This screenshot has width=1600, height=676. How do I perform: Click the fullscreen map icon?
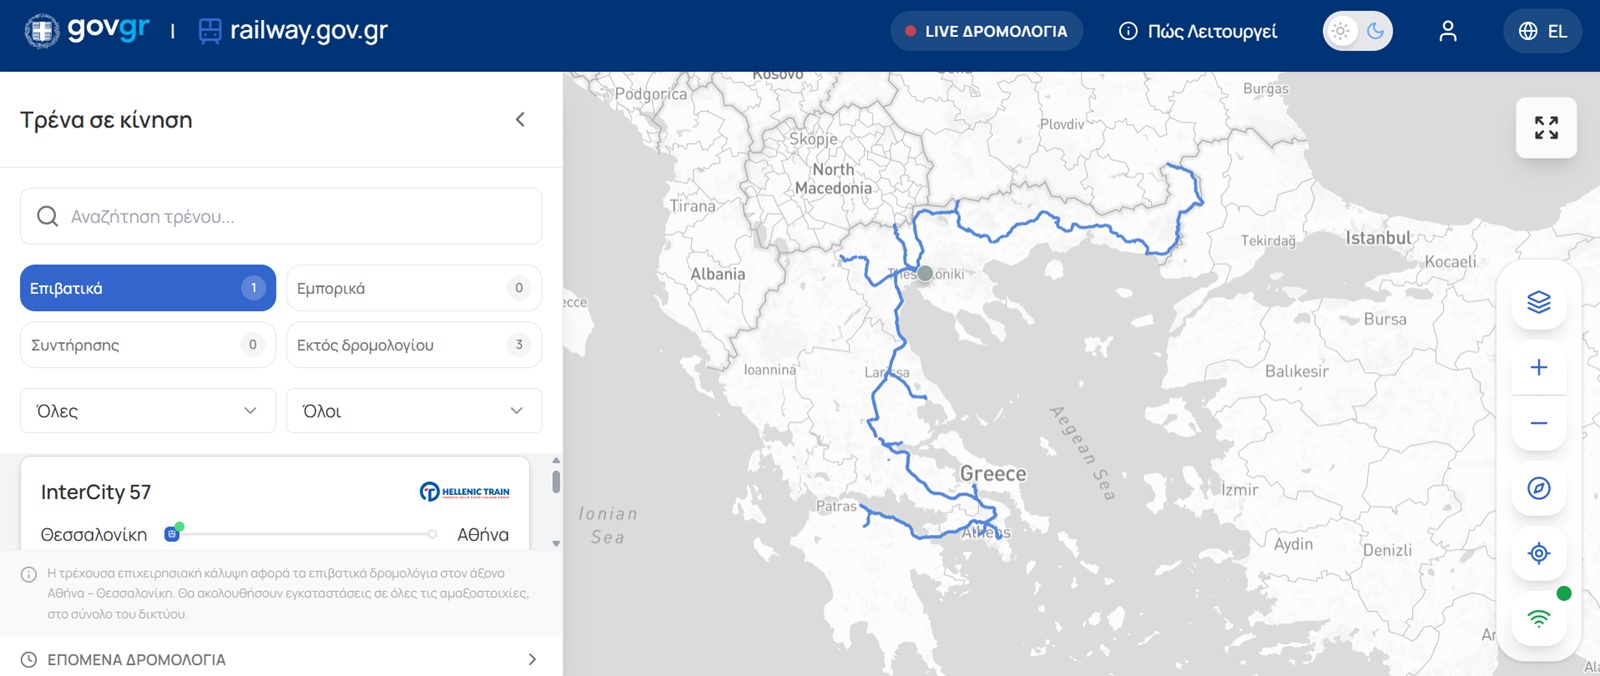coord(1546,128)
